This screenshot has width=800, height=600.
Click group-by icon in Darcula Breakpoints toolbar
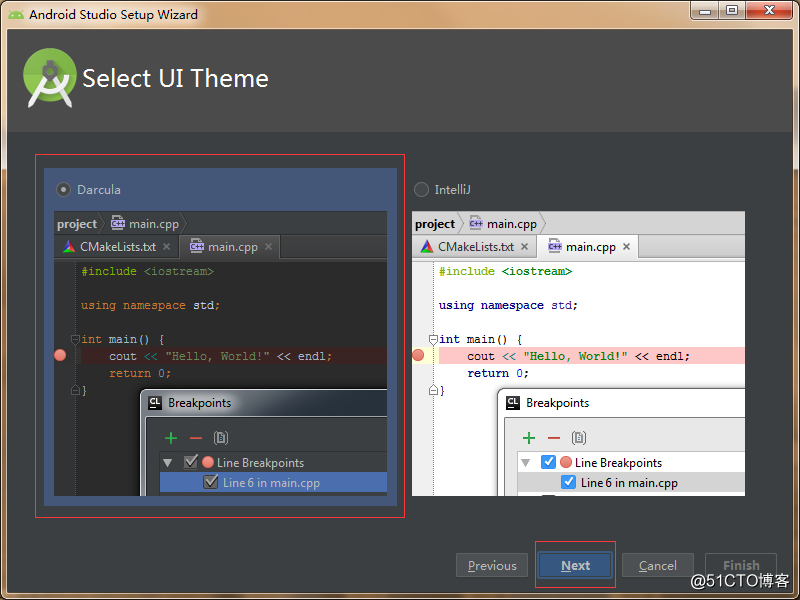pos(221,438)
